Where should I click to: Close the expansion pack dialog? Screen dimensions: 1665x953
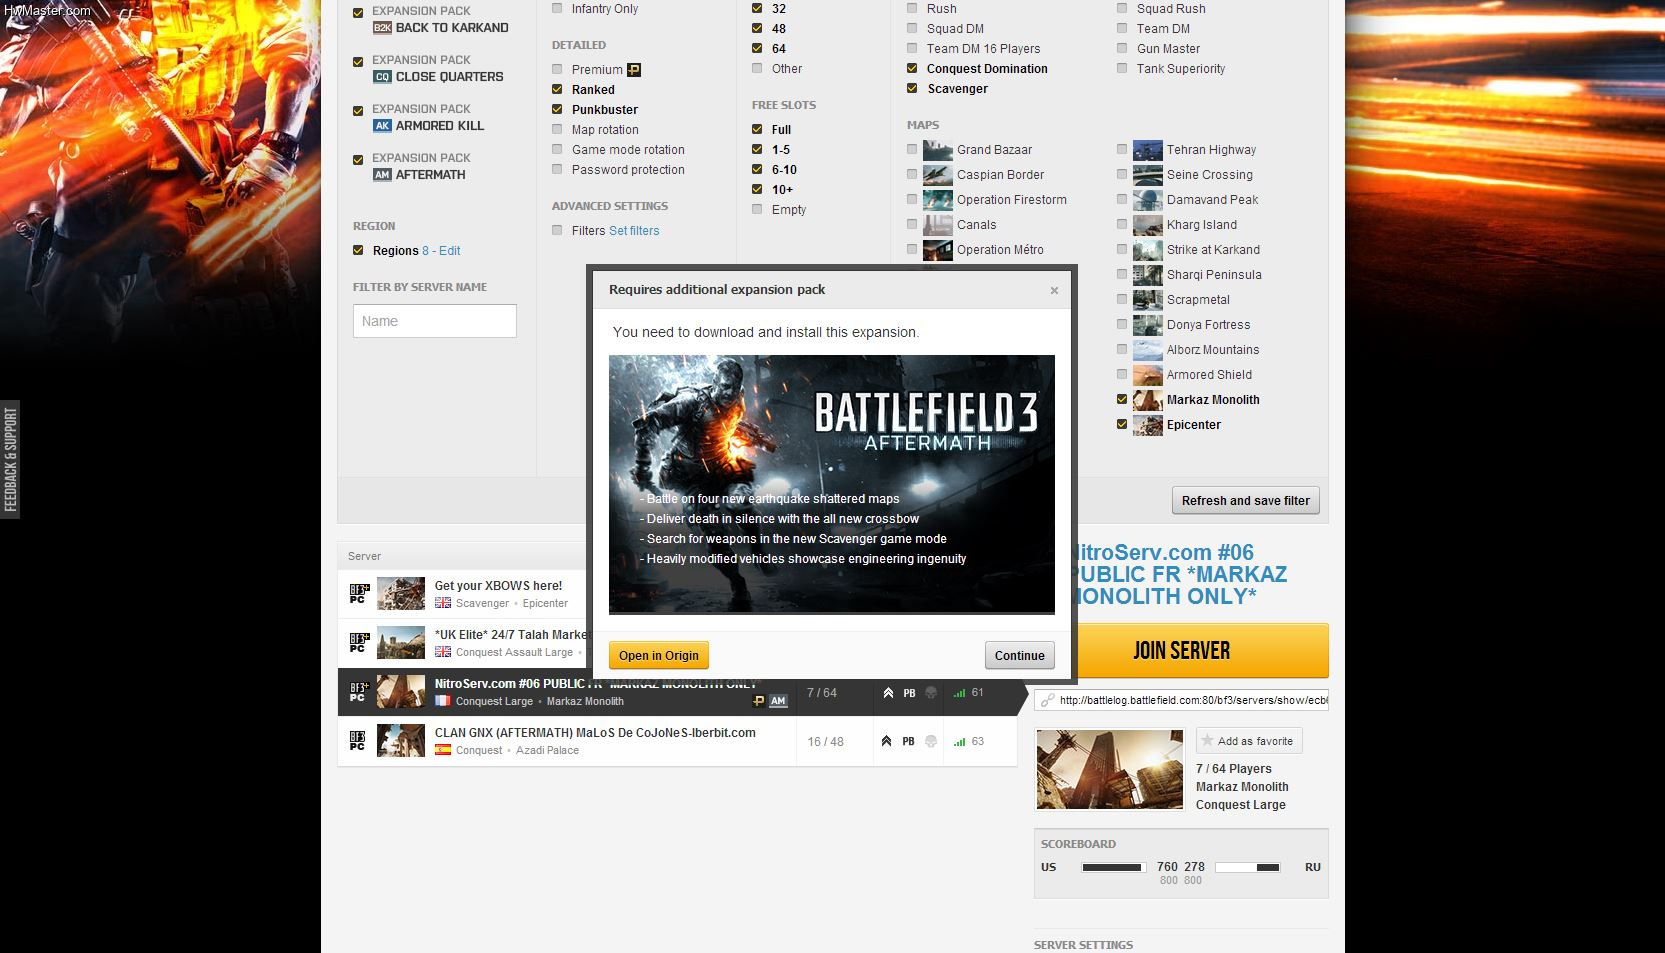(x=1054, y=291)
